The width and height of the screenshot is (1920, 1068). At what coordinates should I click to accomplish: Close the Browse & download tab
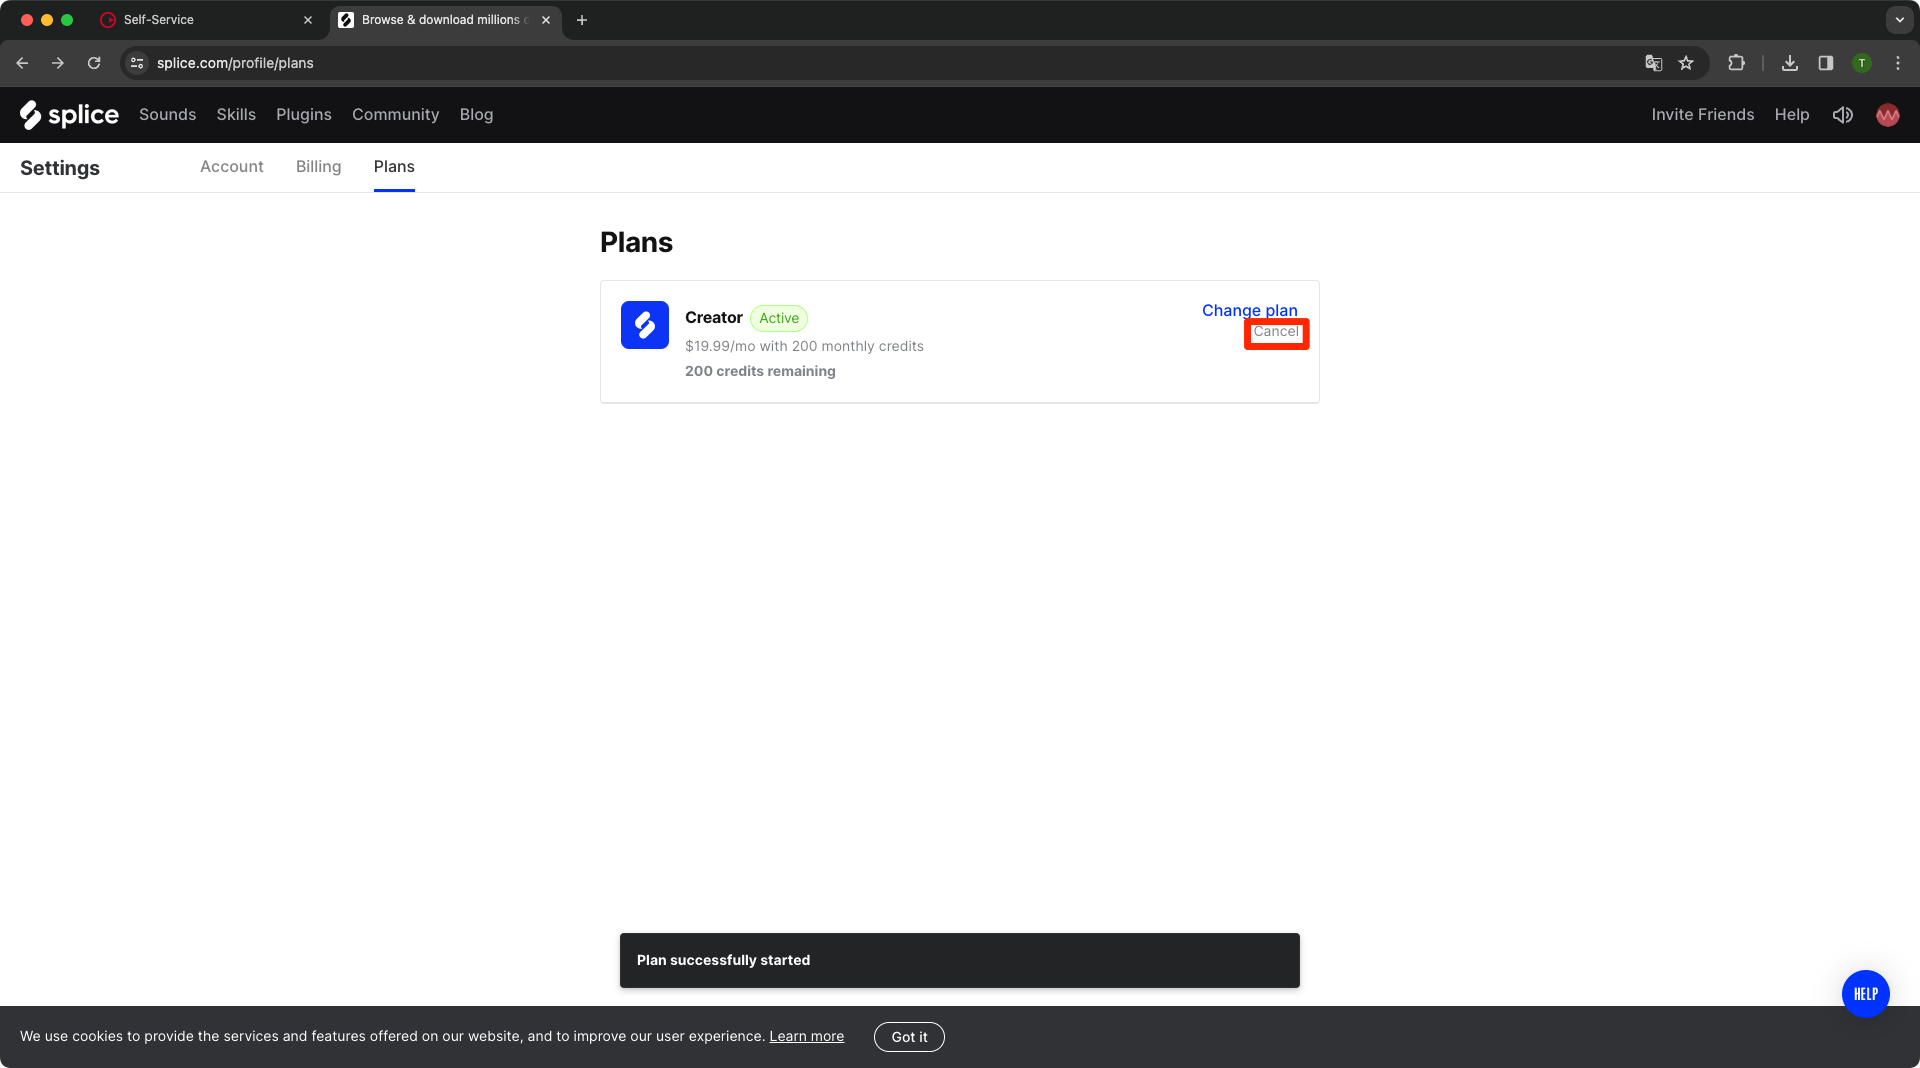546,20
